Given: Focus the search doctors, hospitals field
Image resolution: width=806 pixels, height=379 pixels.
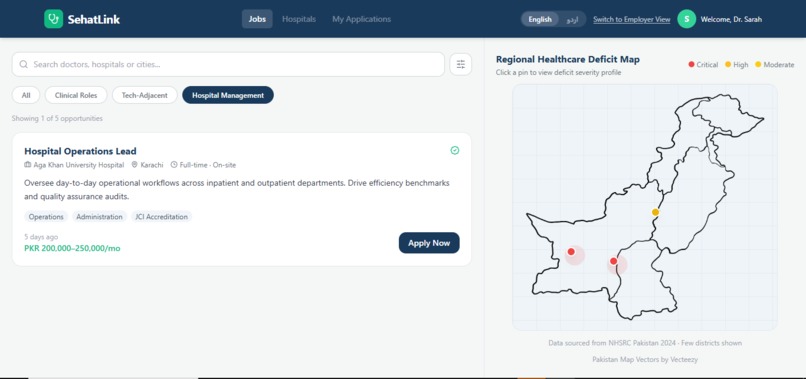Looking at the screenshot, I should click(x=228, y=64).
